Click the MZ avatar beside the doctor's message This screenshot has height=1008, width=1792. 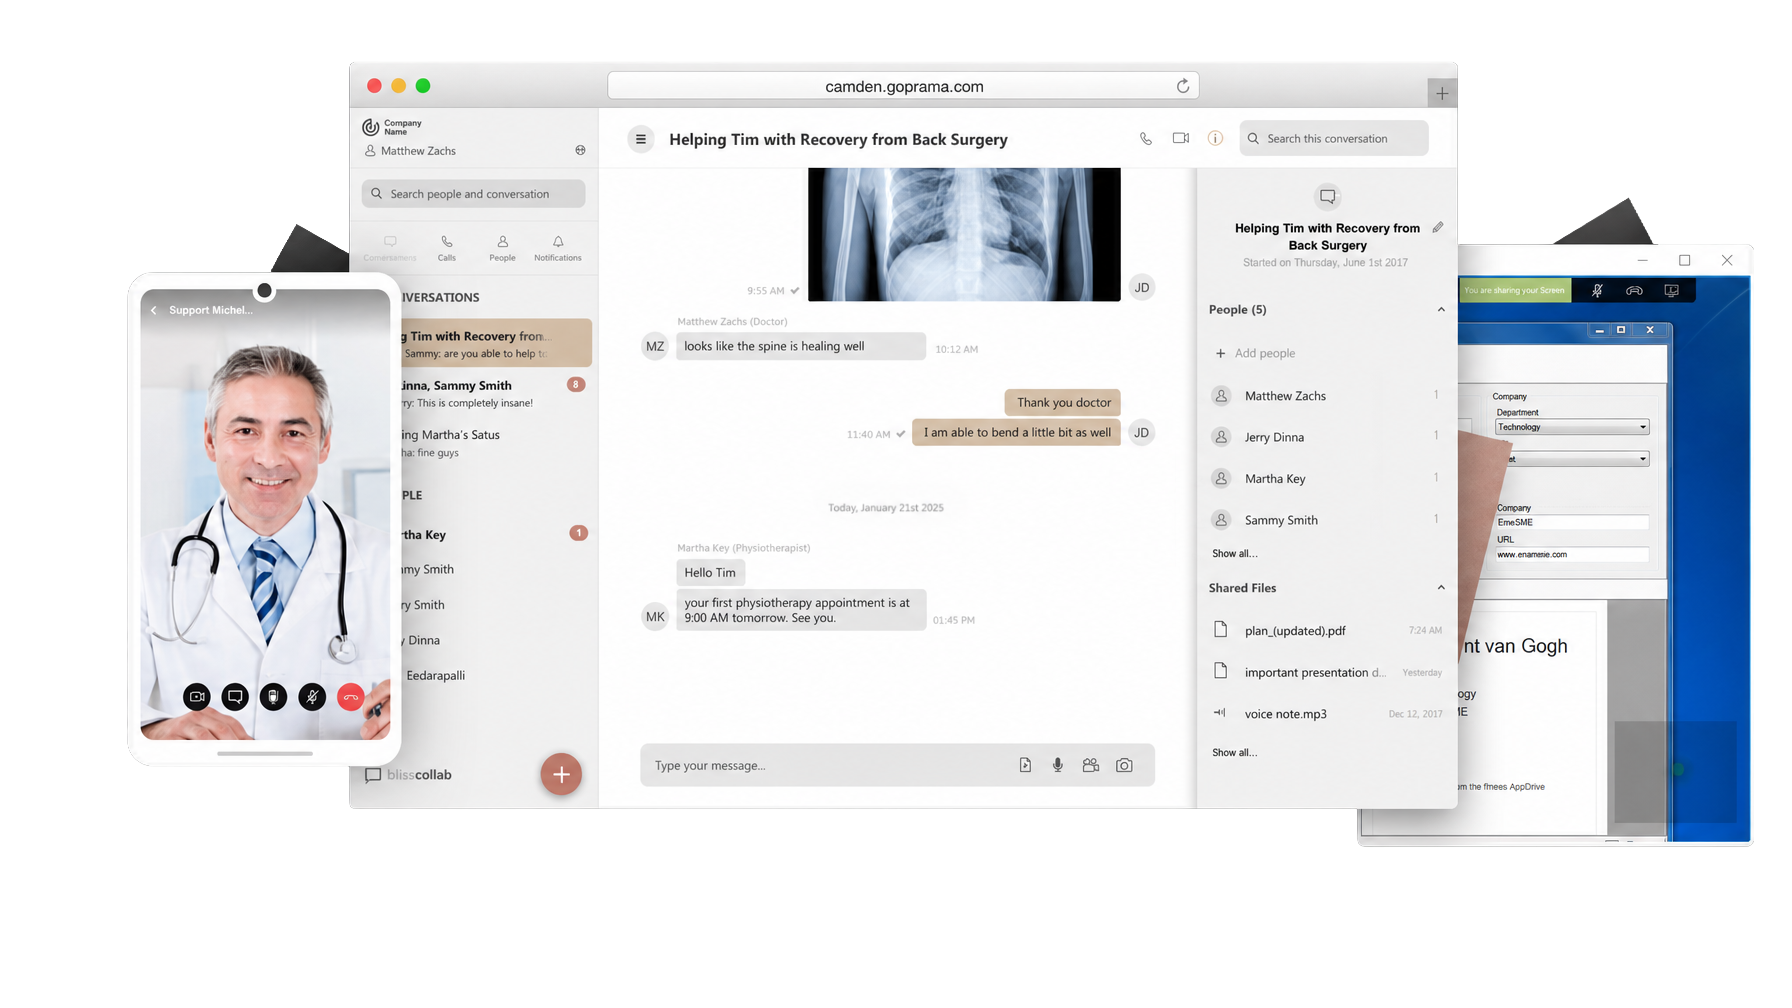(655, 346)
